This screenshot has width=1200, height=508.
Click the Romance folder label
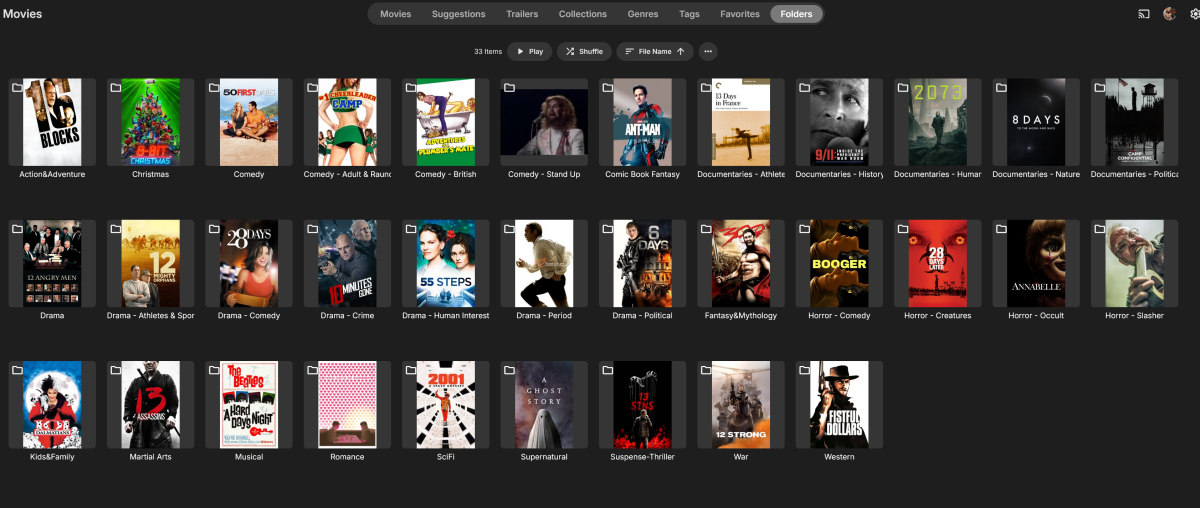[x=347, y=457]
